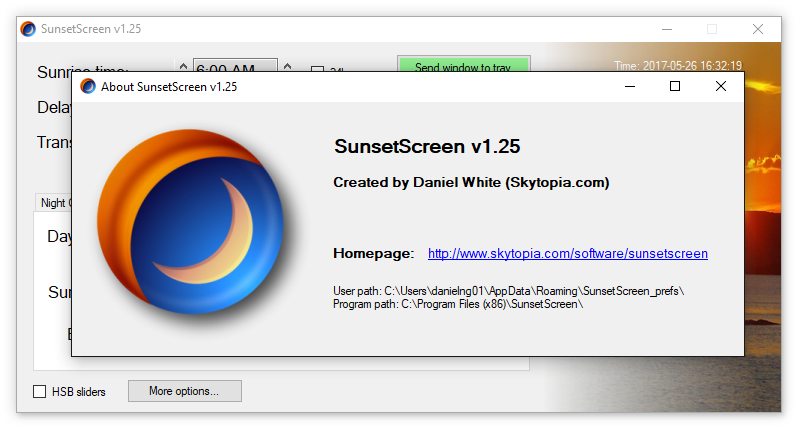Click the SunsetScreen moon logo image
The width and height of the screenshot is (802, 432).
point(191,221)
